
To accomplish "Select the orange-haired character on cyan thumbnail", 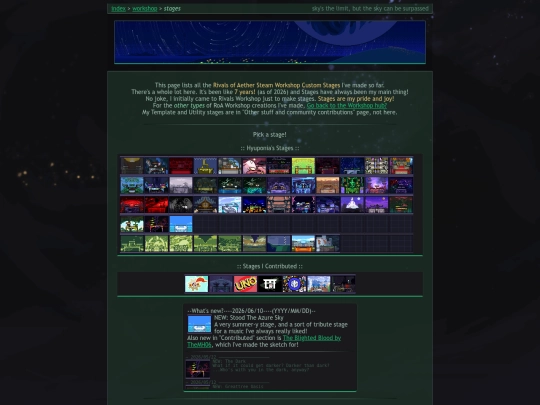I will [x=196, y=284].
